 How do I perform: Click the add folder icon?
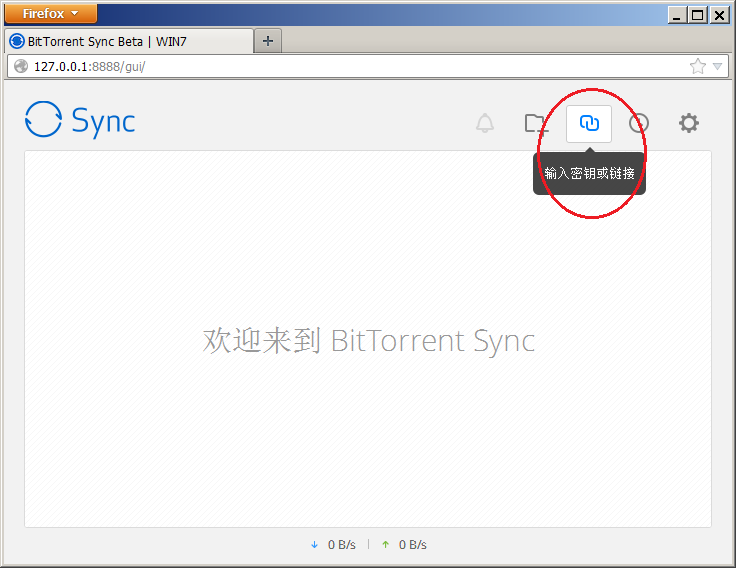coord(536,123)
